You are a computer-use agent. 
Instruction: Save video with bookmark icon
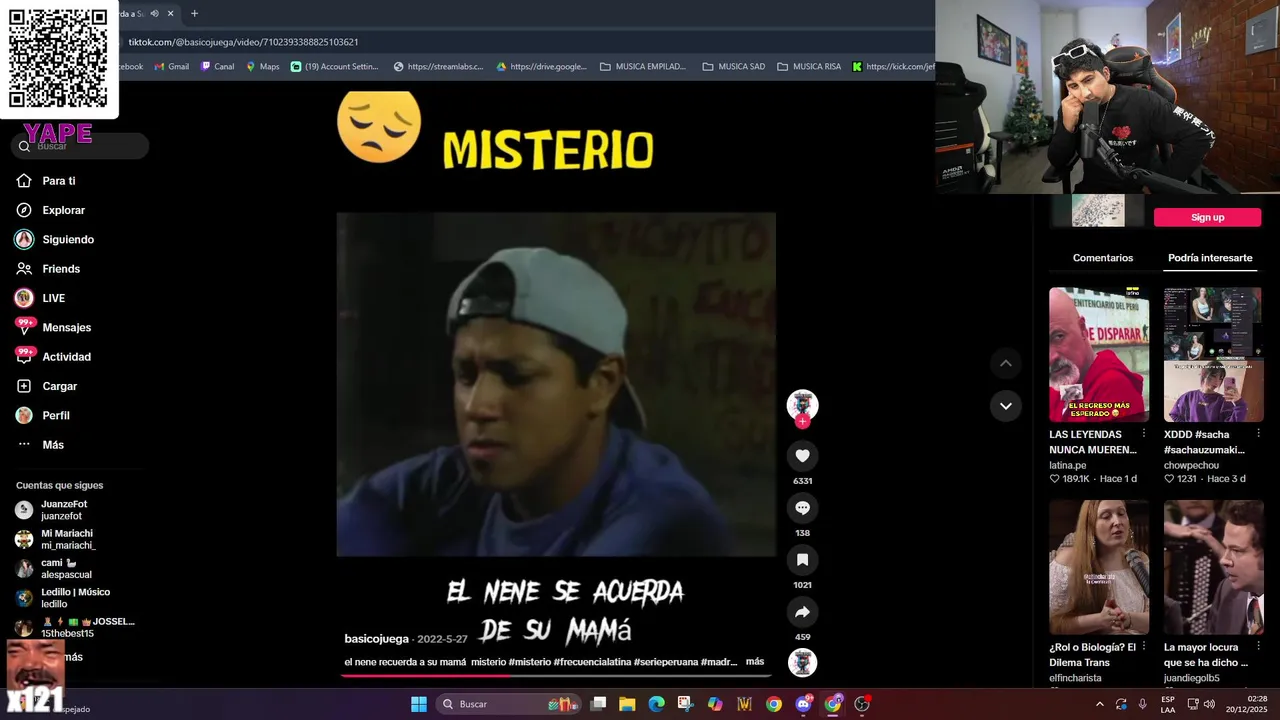(802, 560)
